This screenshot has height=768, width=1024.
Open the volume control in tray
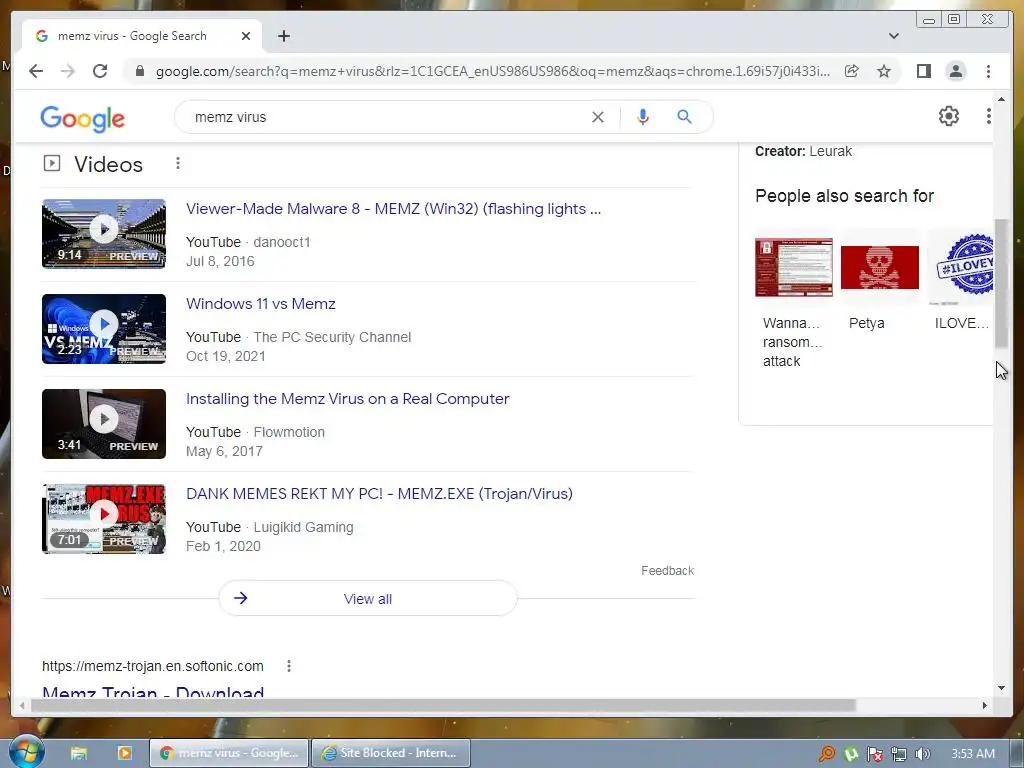(923, 754)
